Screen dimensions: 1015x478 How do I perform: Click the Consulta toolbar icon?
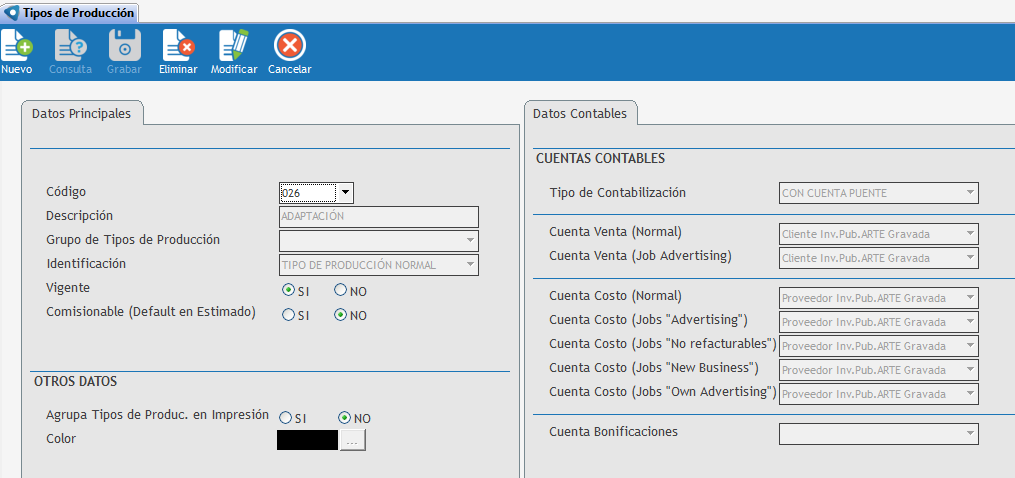pos(70,46)
